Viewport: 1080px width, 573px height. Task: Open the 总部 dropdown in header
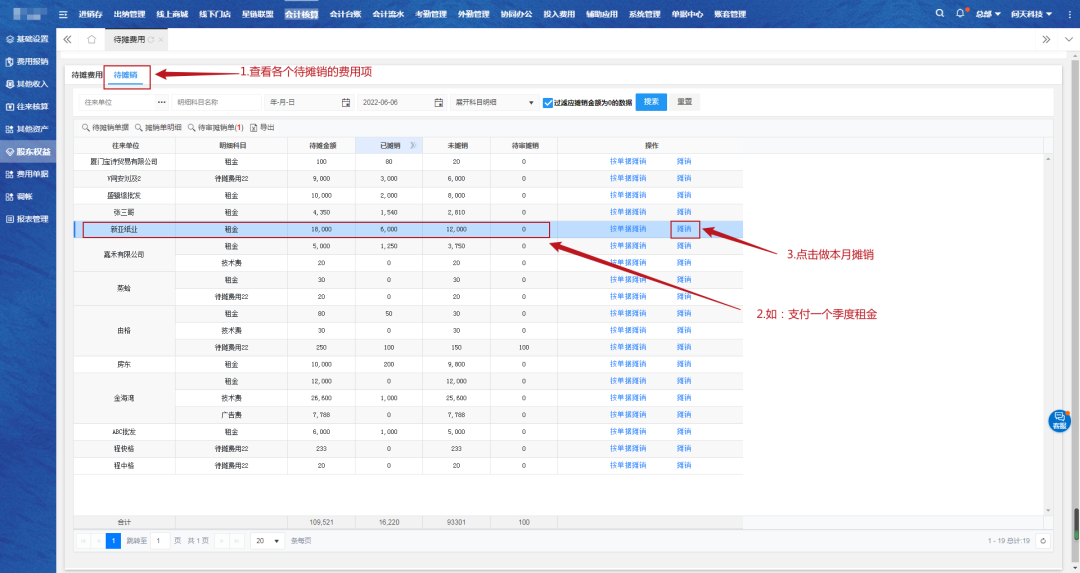(x=988, y=14)
